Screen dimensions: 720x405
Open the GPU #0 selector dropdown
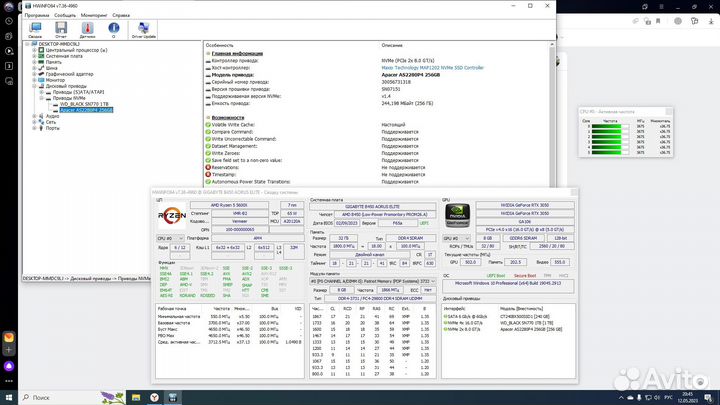point(456,238)
